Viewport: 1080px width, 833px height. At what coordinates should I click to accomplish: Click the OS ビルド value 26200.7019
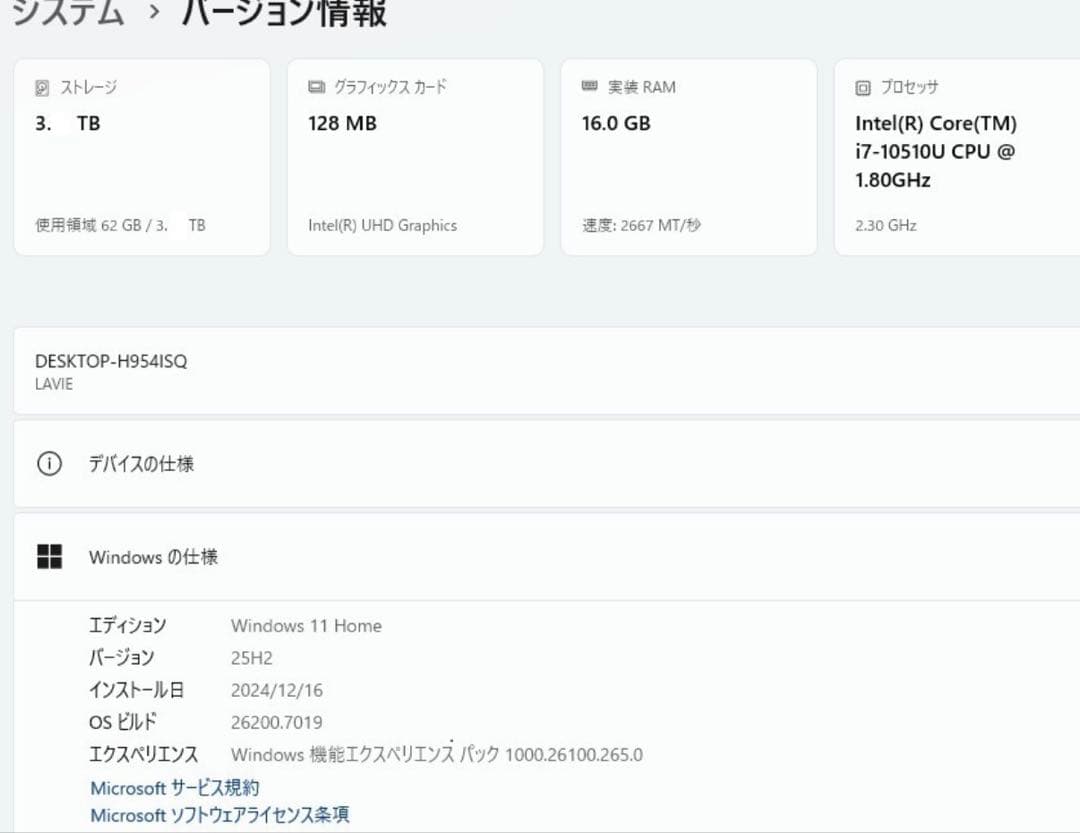(290, 722)
